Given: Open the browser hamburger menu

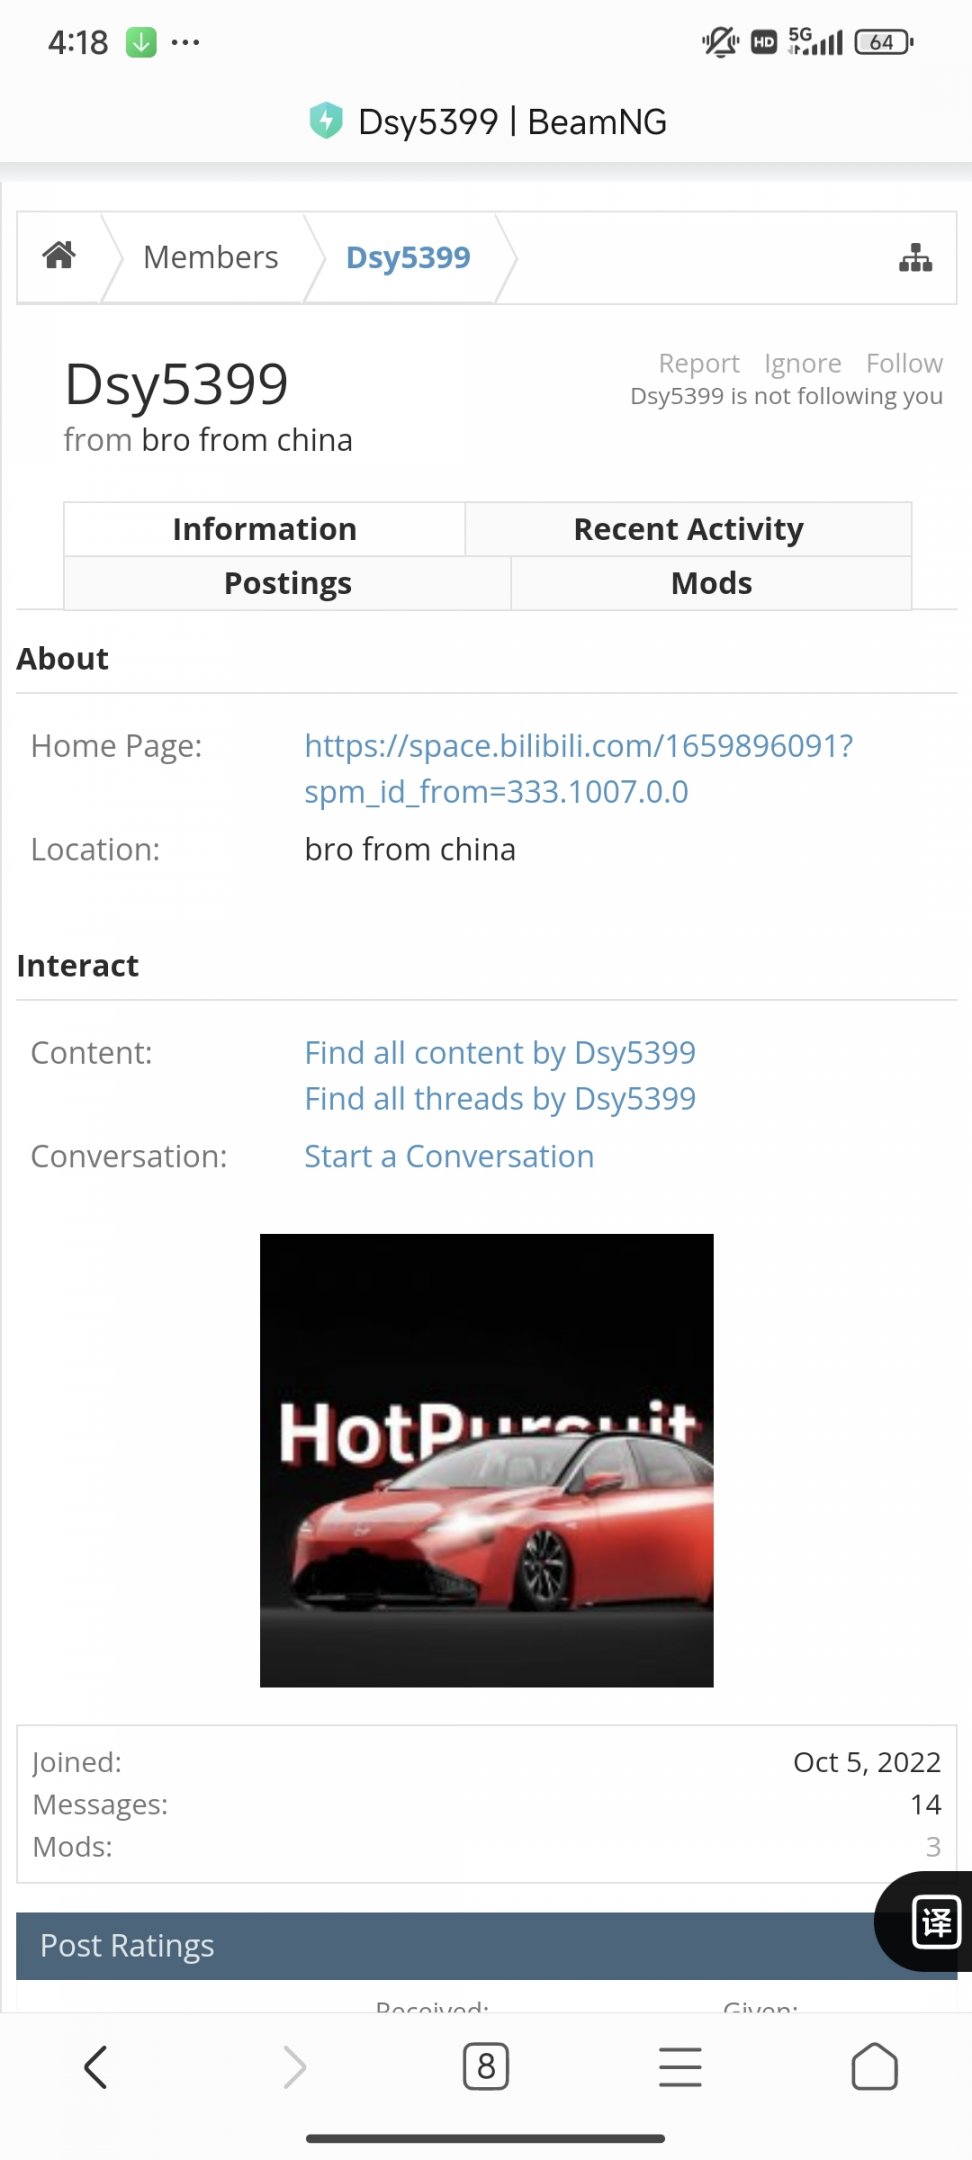Looking at the screenshot, I should click(x=680, y=2066).
